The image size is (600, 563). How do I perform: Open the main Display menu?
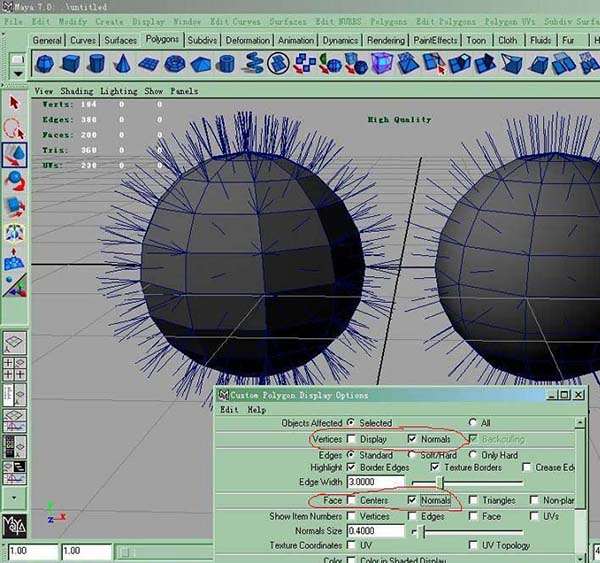pyautogui.click(x=148, y=21)
